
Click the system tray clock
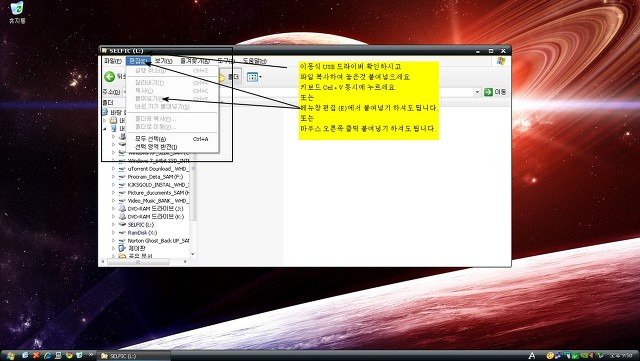[x=621, y=356]
